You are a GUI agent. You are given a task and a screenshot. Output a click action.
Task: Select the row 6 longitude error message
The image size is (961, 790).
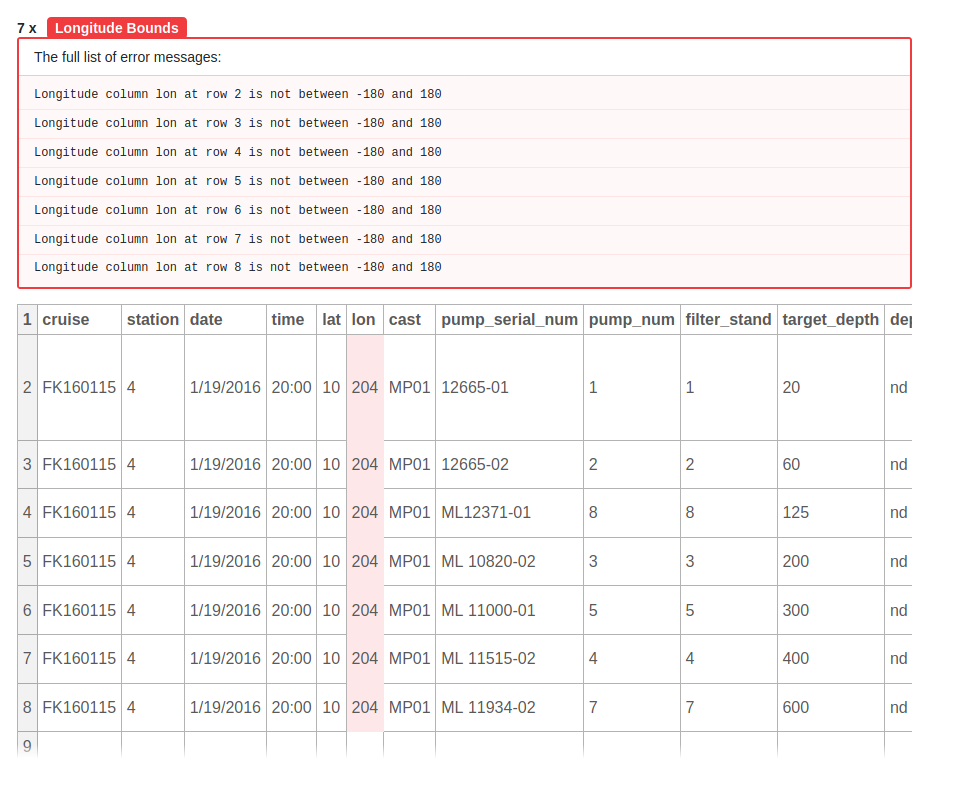tap(464, 210)
